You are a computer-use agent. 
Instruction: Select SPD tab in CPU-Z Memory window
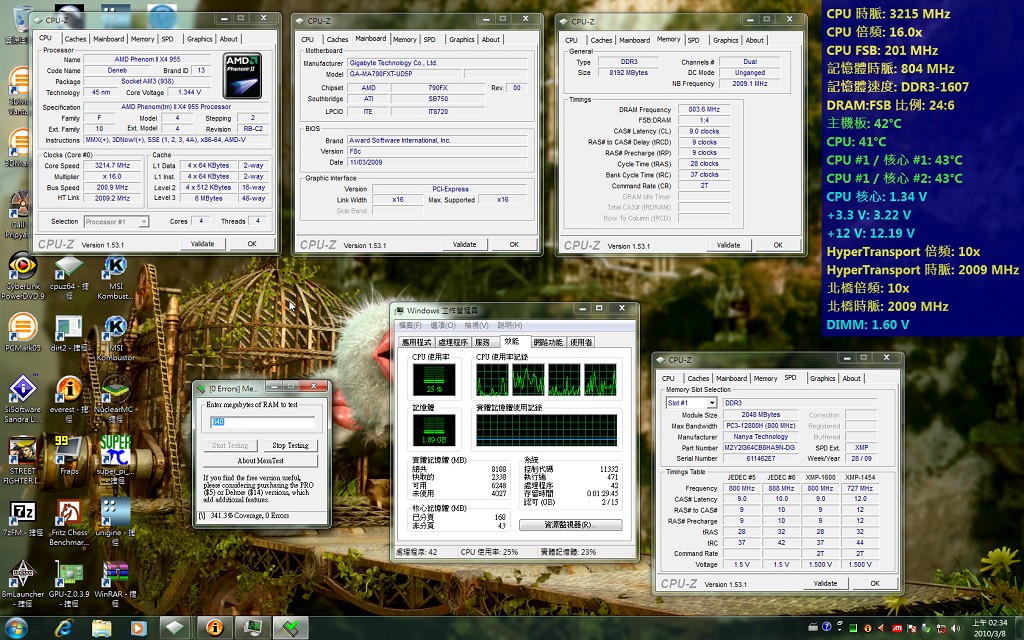694,40
